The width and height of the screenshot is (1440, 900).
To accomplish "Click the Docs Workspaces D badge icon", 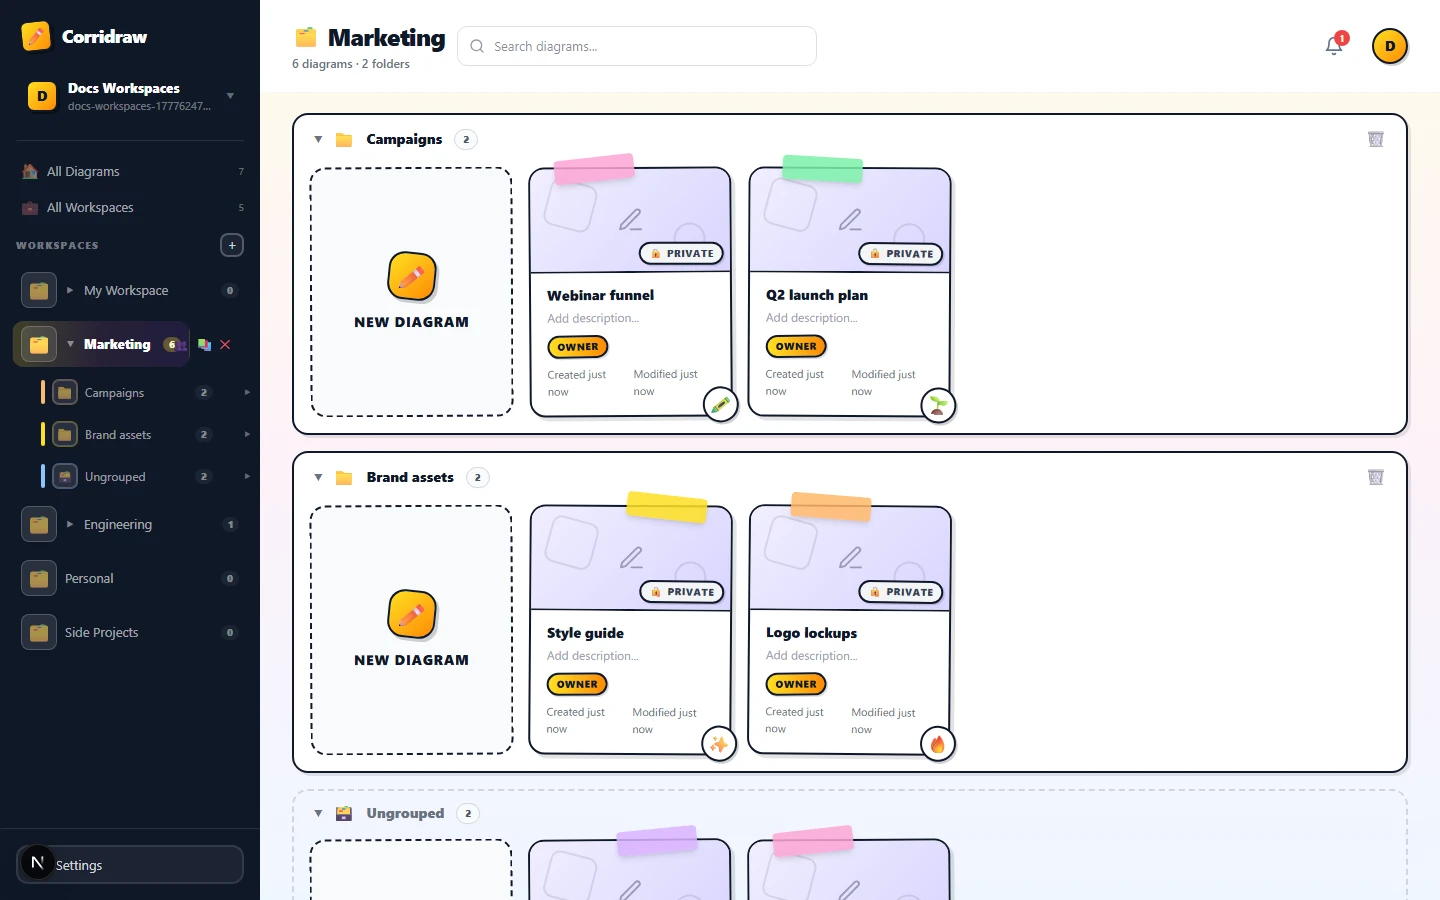I will [42, 96].
